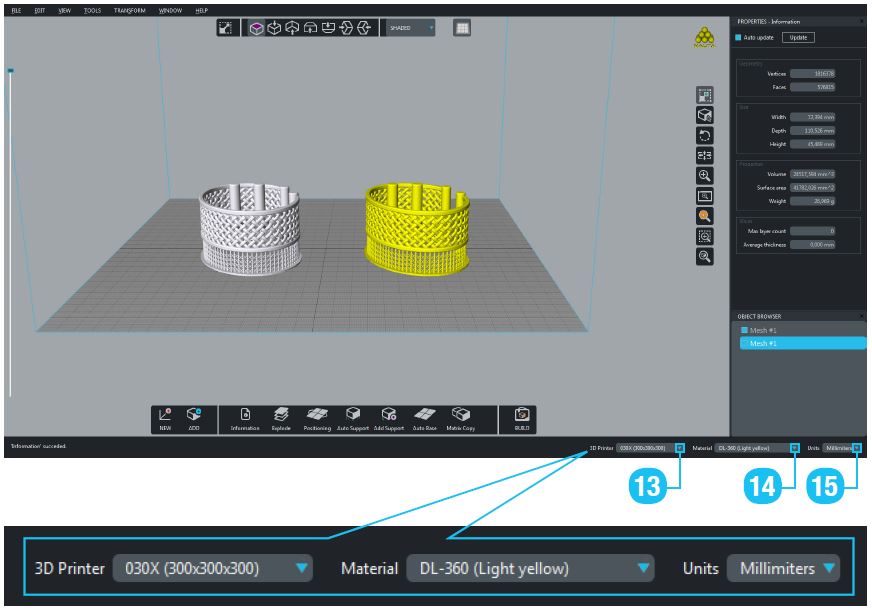This screenshot has height=610, width=872.
Task: Open the SHADED display mode dropdown
Action: (410, 28)
